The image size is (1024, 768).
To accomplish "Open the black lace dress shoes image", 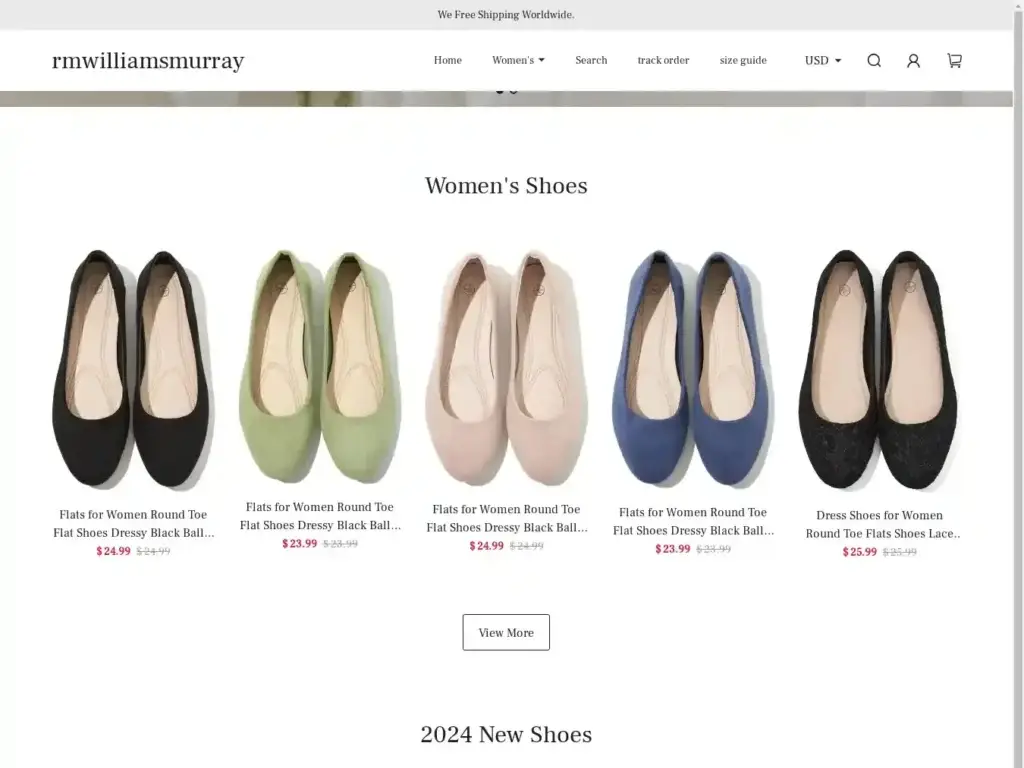I will coord(879,368).
